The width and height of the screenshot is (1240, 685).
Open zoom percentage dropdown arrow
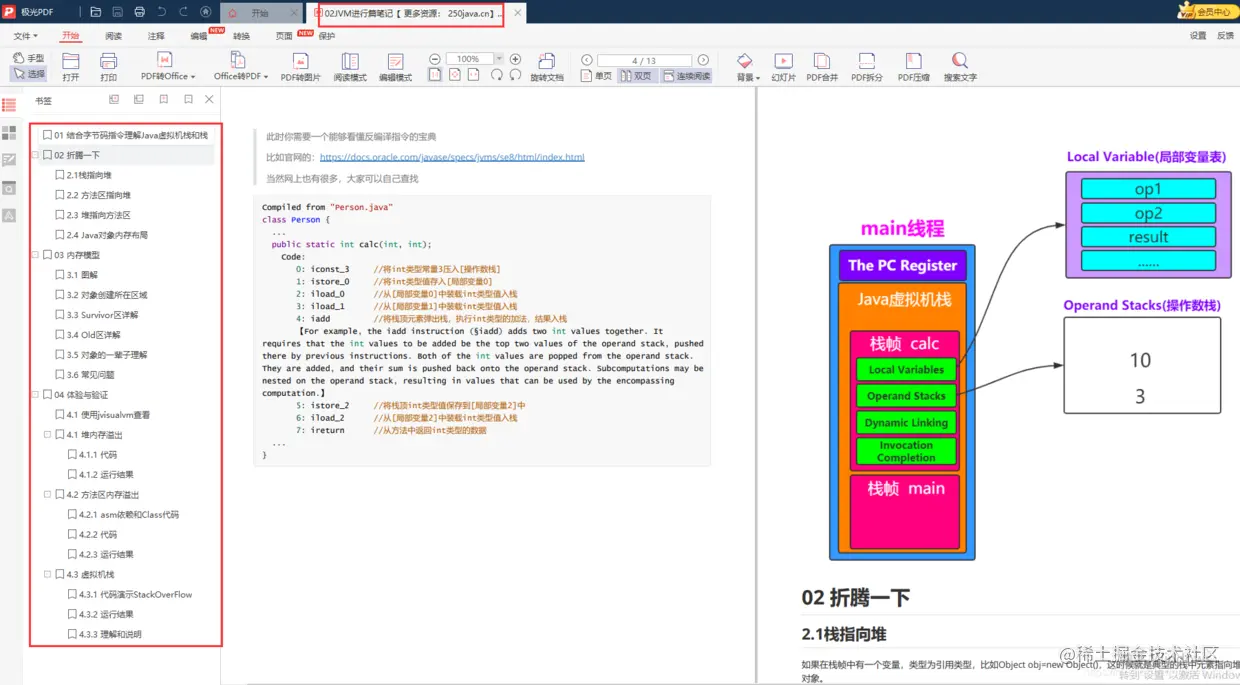(x=498, y=59)
